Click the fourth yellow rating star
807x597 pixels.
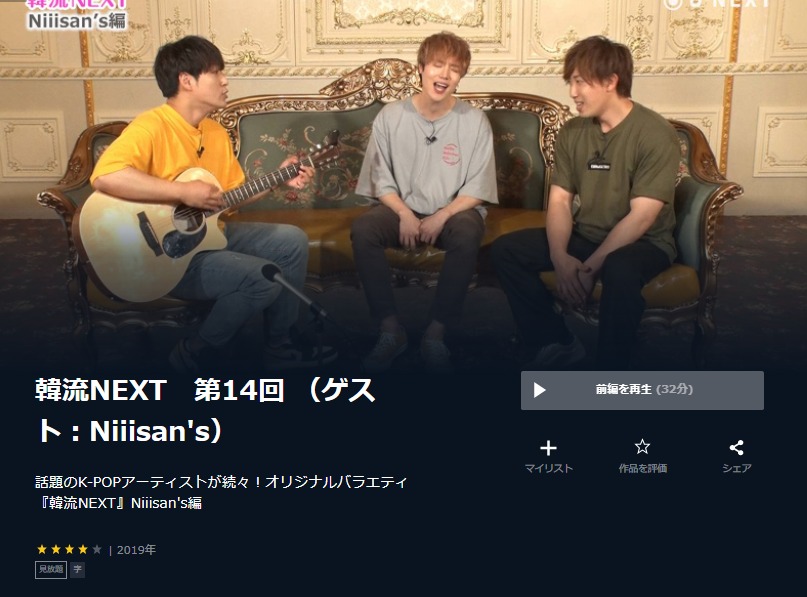pyautogui.click(x=83, y=550)
